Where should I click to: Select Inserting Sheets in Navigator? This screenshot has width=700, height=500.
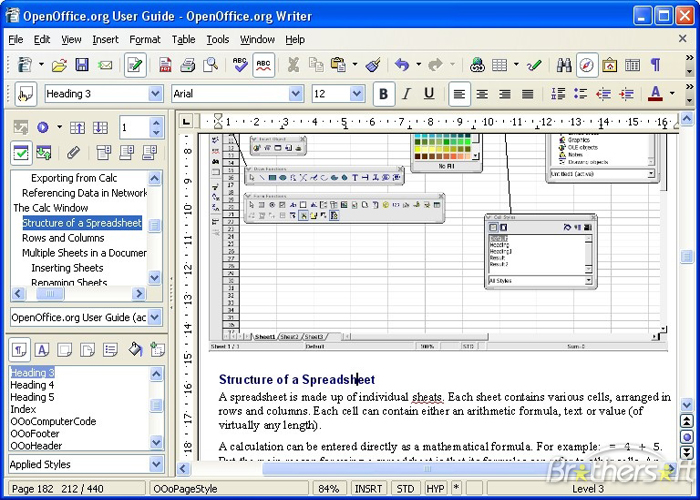tap(67, 268)
